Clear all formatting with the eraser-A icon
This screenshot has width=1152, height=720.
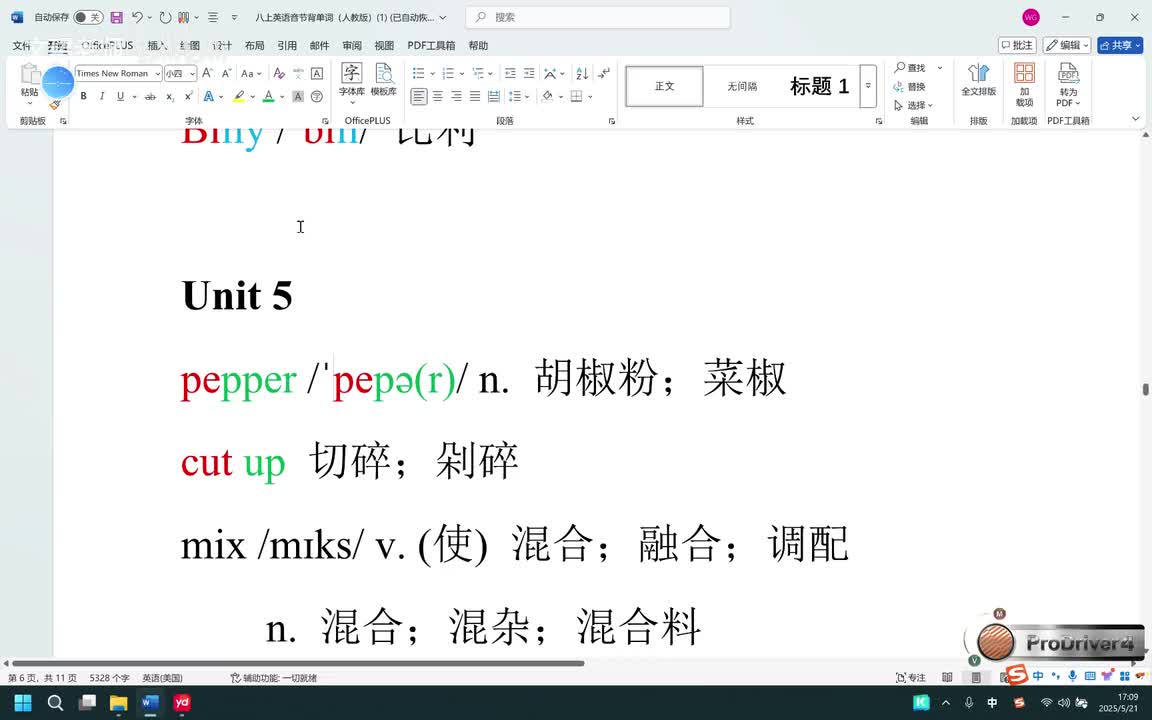(278, 73)
